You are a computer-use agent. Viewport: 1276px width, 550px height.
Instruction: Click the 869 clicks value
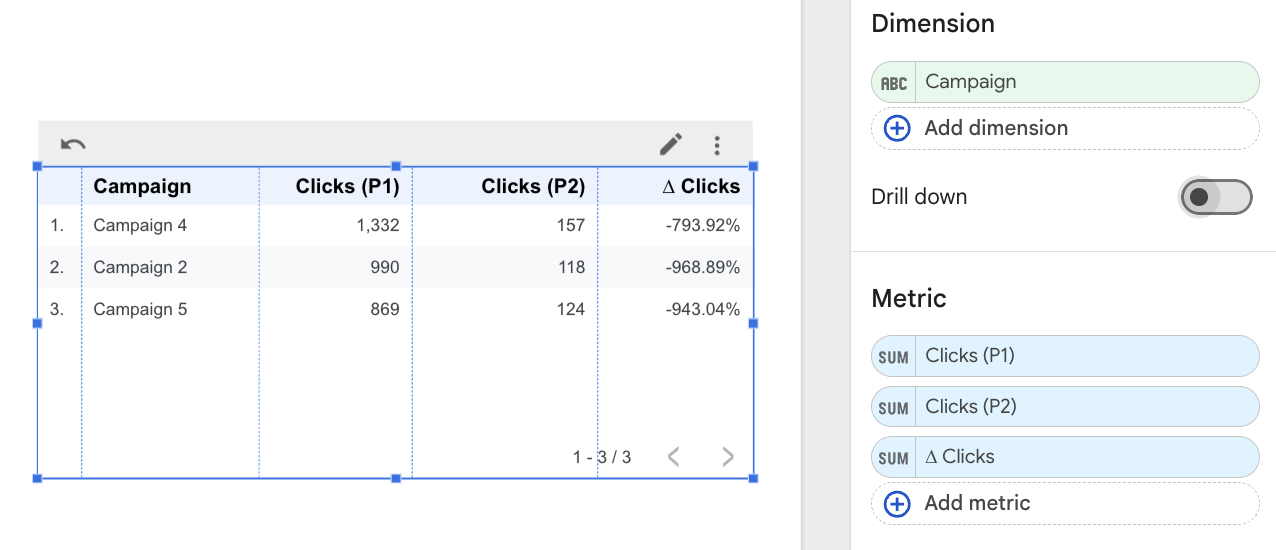tap(383, 309)
